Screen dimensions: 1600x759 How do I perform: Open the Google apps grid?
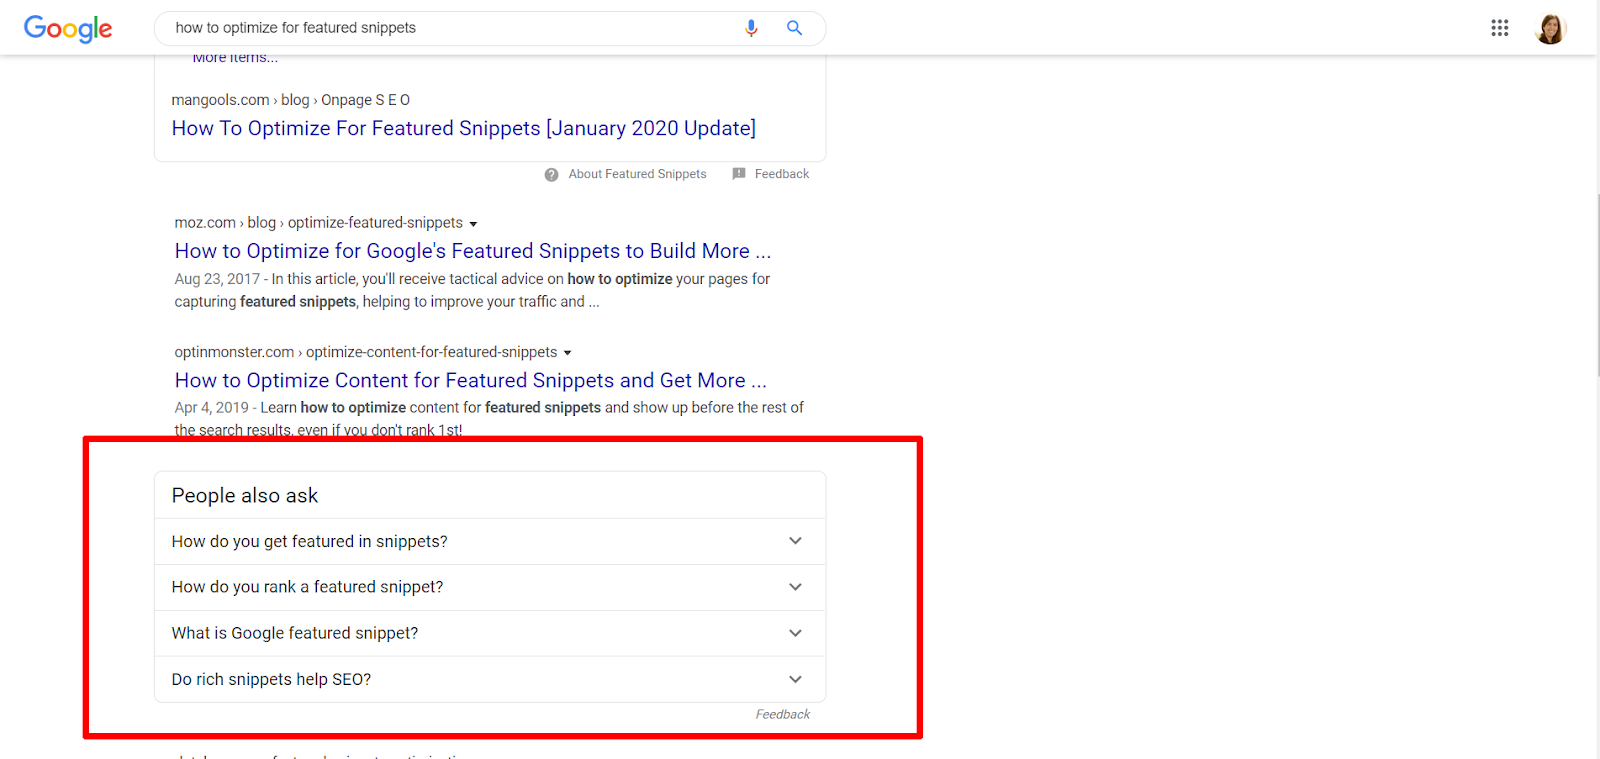pyautogui.click(x=1499, y=28)
